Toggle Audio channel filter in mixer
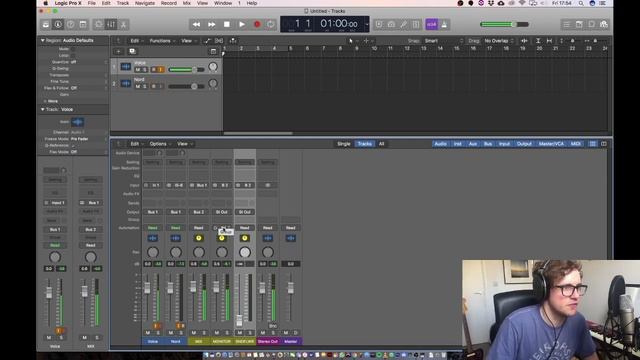Image resolution: width=640 pixels, height=360 pixels. click(440, 144)
